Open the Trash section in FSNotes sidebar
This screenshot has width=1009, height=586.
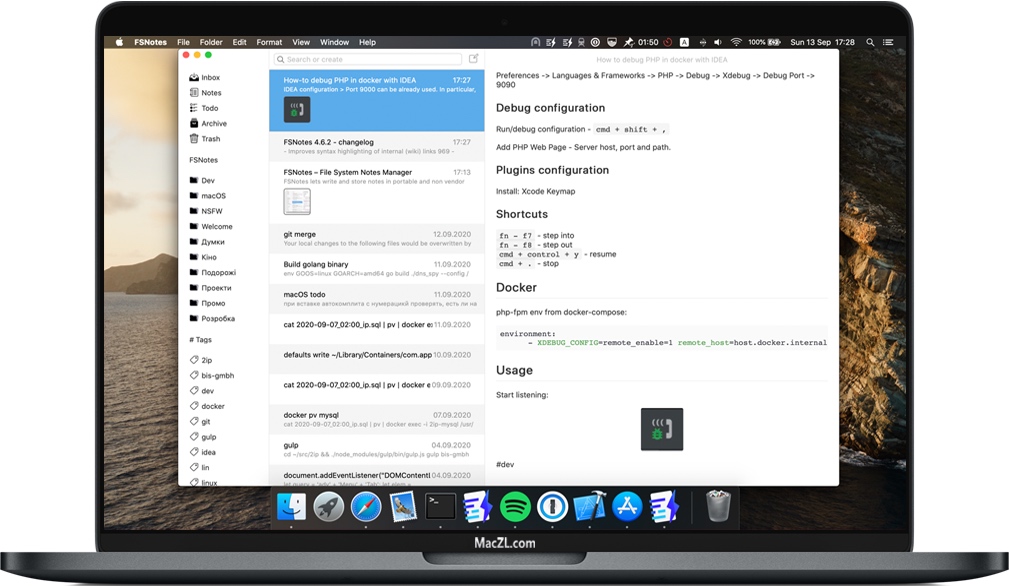click(x=209, y=138)
